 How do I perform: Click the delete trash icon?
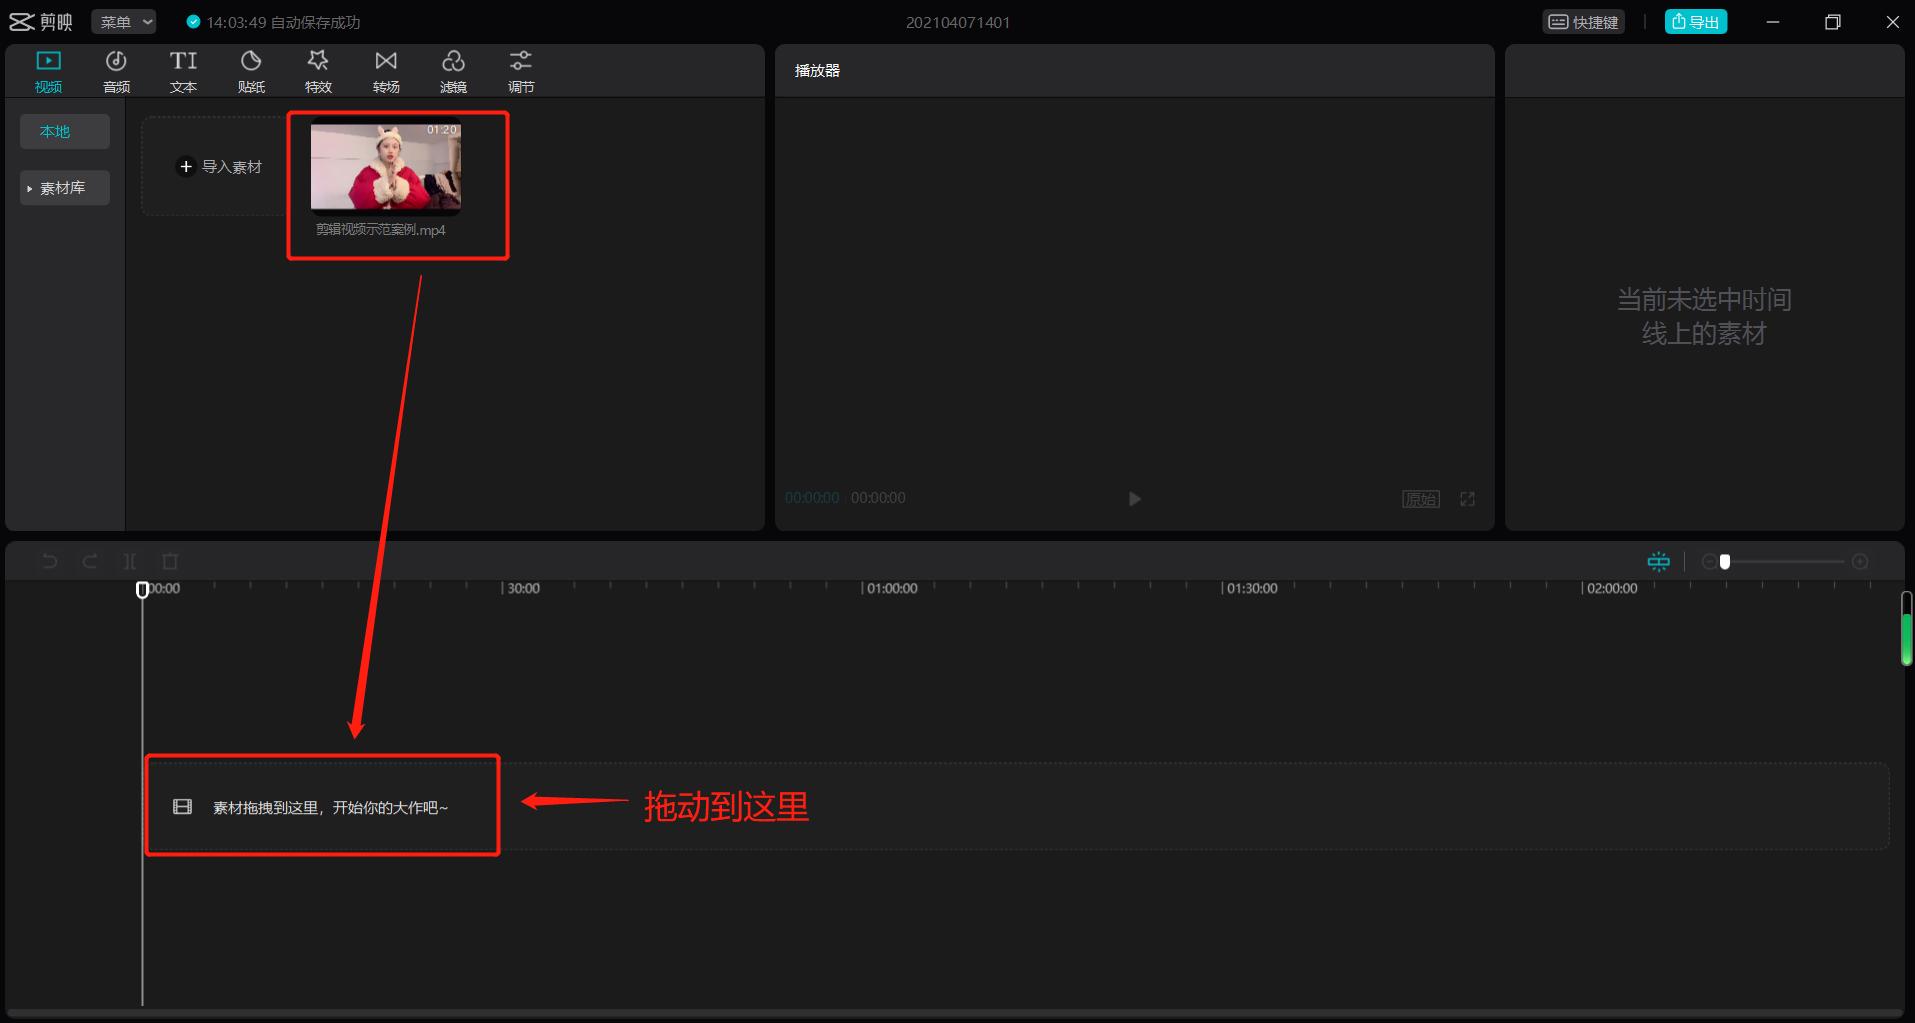[170, 562]
